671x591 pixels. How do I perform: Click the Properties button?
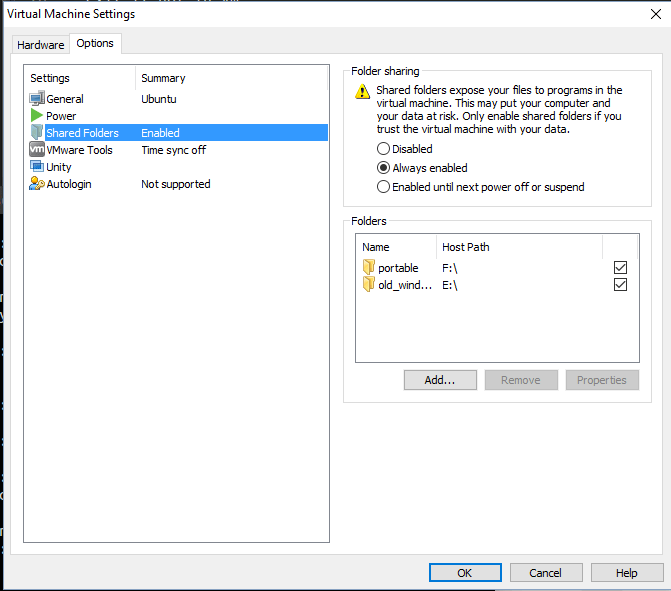(602, 380)
